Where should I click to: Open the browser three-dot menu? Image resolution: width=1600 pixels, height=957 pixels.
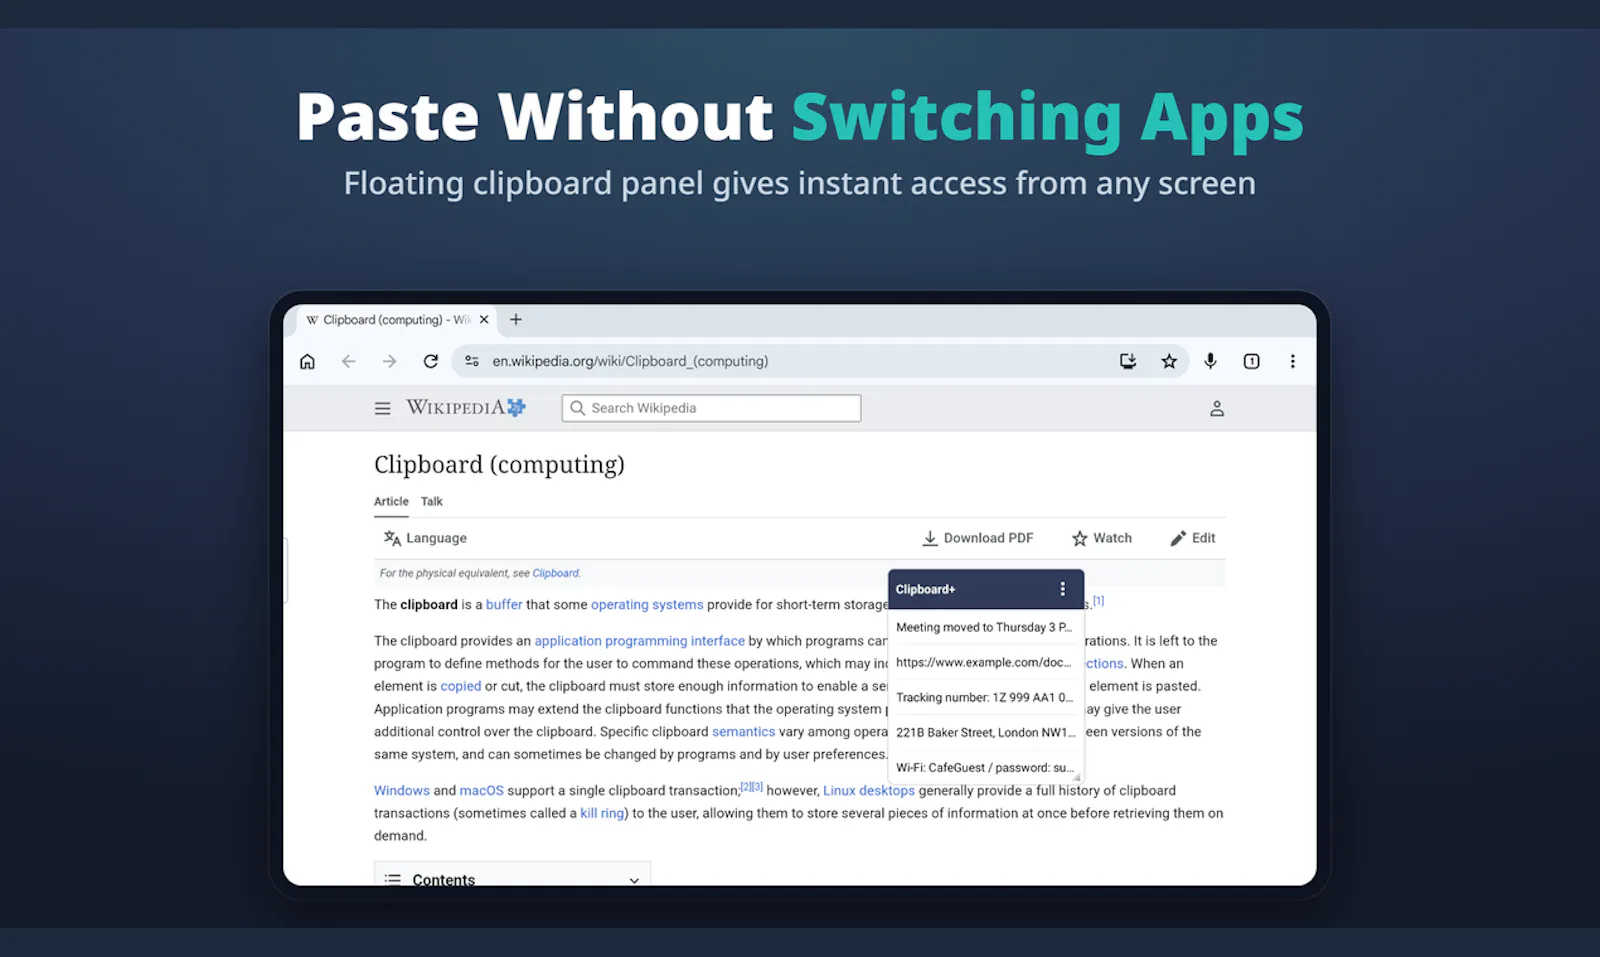(1292, 361)
